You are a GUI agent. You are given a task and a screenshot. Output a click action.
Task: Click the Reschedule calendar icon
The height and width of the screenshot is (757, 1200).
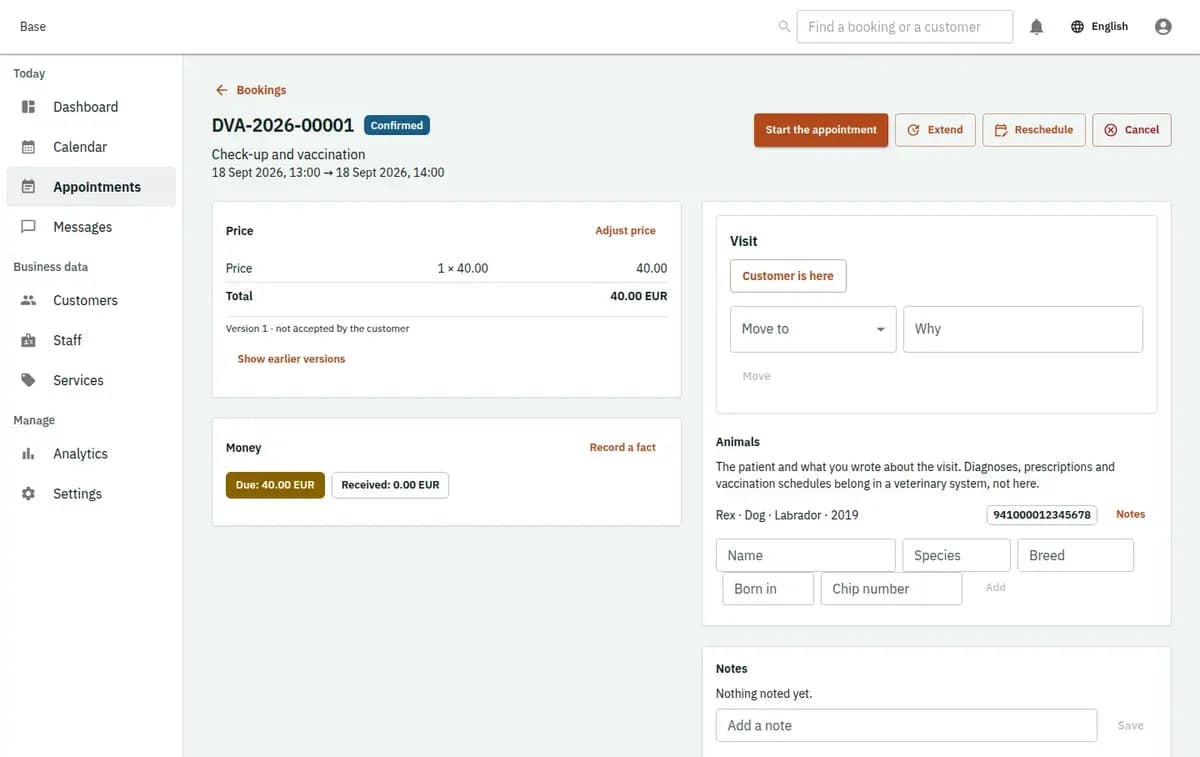click(1001, 130)
